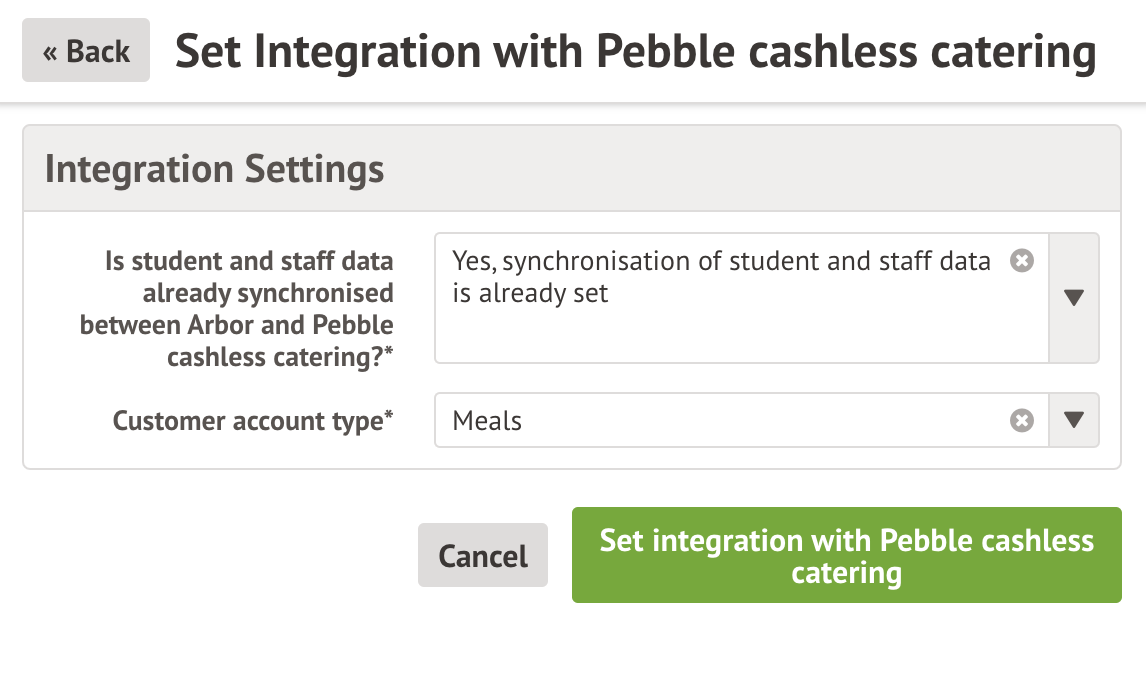1146x678 pixels.
Task: Expand the synchronisation question dropdown arrow
Action: point(1074,298)
